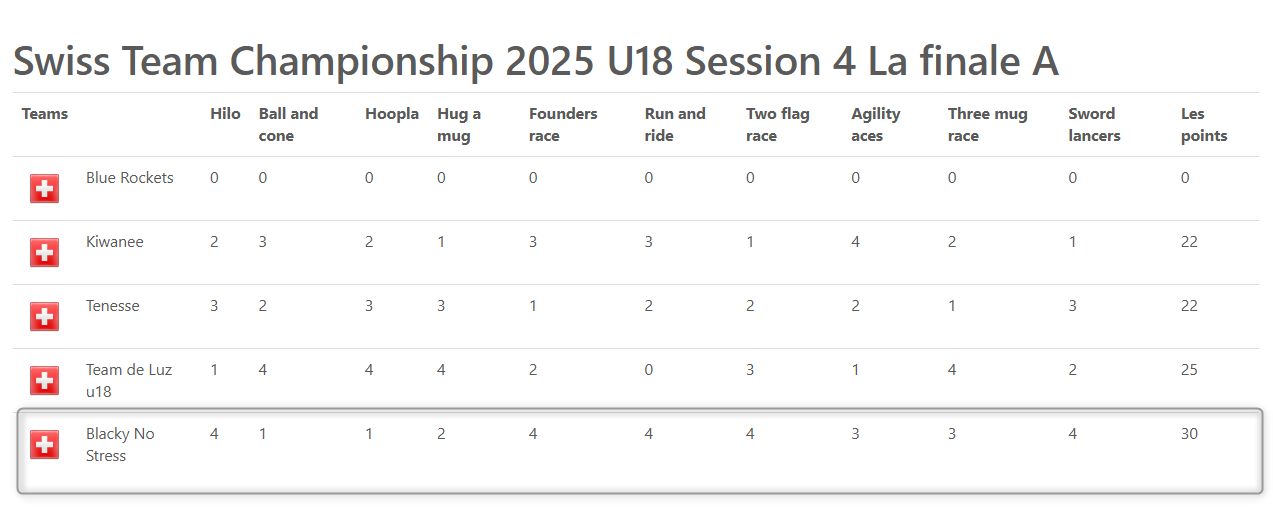Select the Hoopla column header
1273x513 pixels.
pos(392,114)
